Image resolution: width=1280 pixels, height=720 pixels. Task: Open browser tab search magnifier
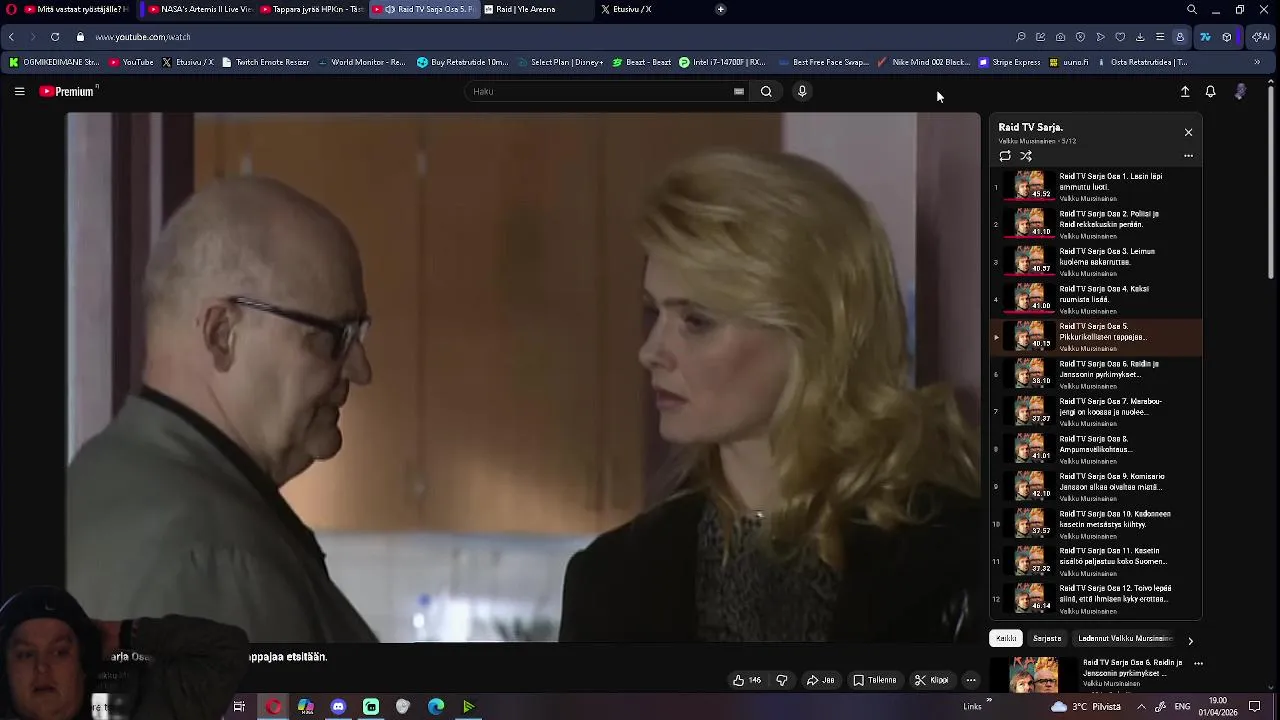pyautogui.click(x=1191, y=9)
